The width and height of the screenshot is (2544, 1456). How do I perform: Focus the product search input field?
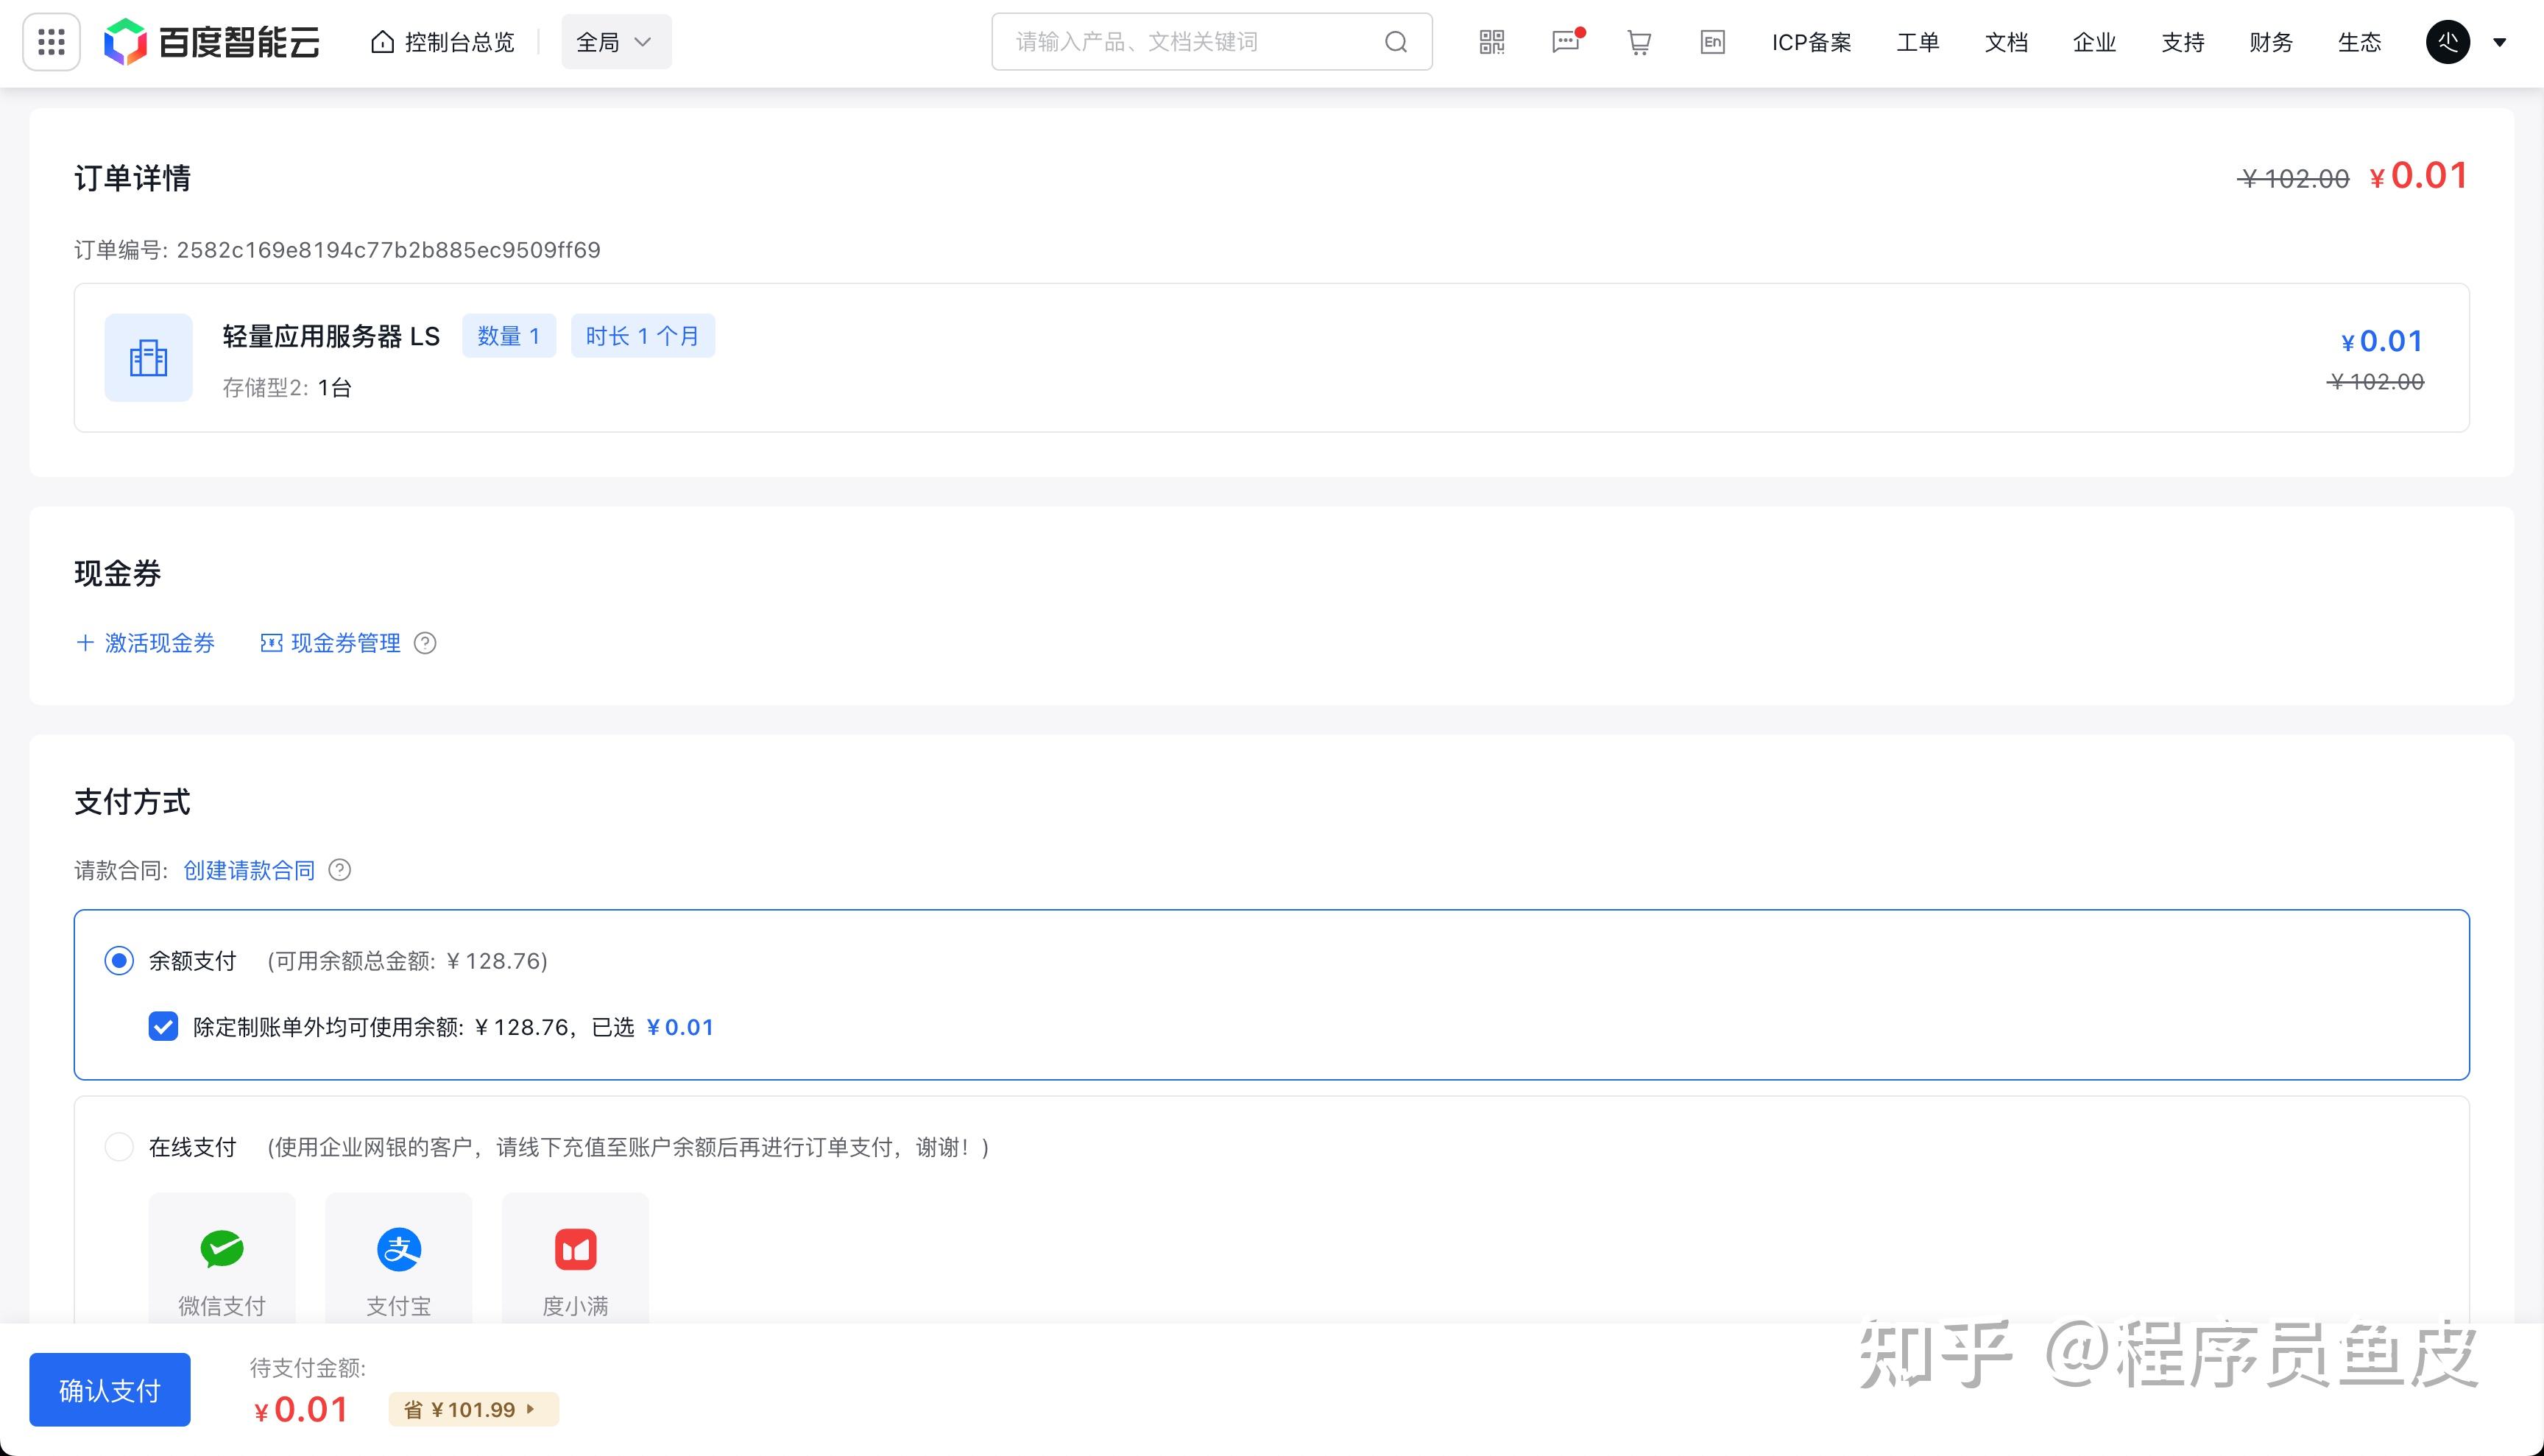coord(1190,42)
